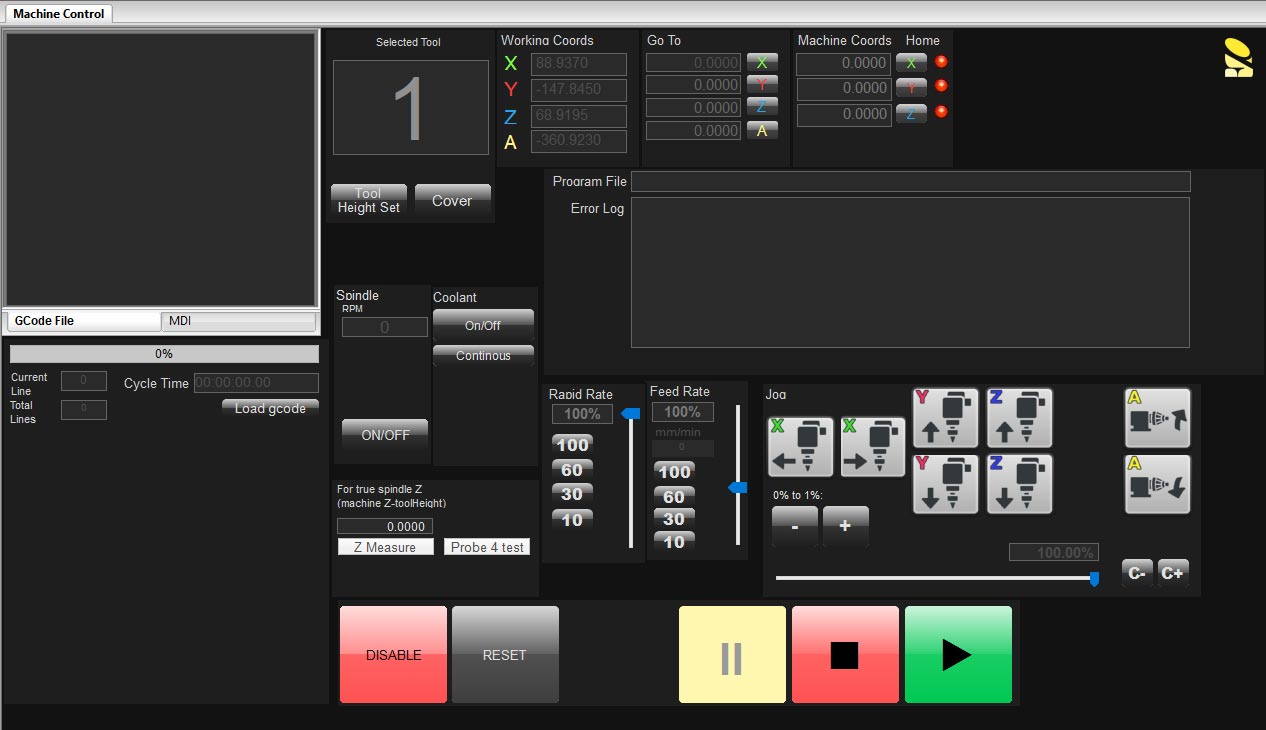The width and height of the screenshot is (1266, 730).
Task: Stop the program with the red stop button
Action: 845,655
